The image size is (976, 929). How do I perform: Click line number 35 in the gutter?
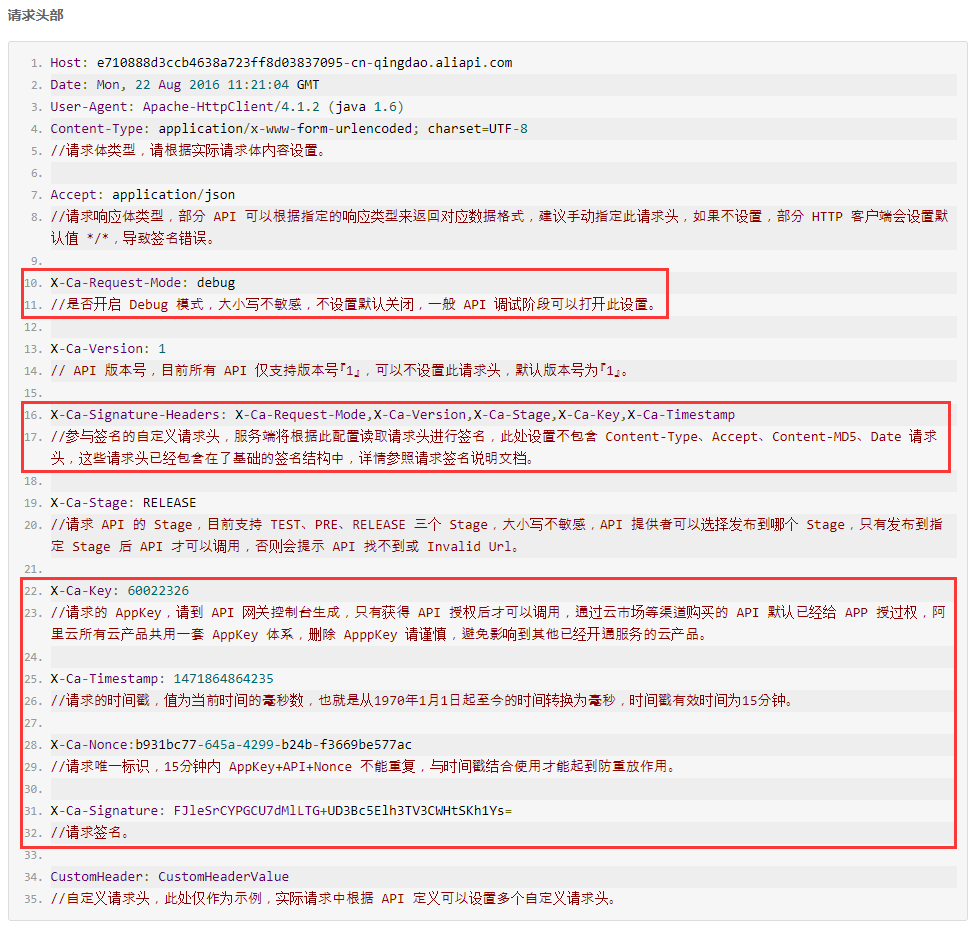(x=33, y=899)
